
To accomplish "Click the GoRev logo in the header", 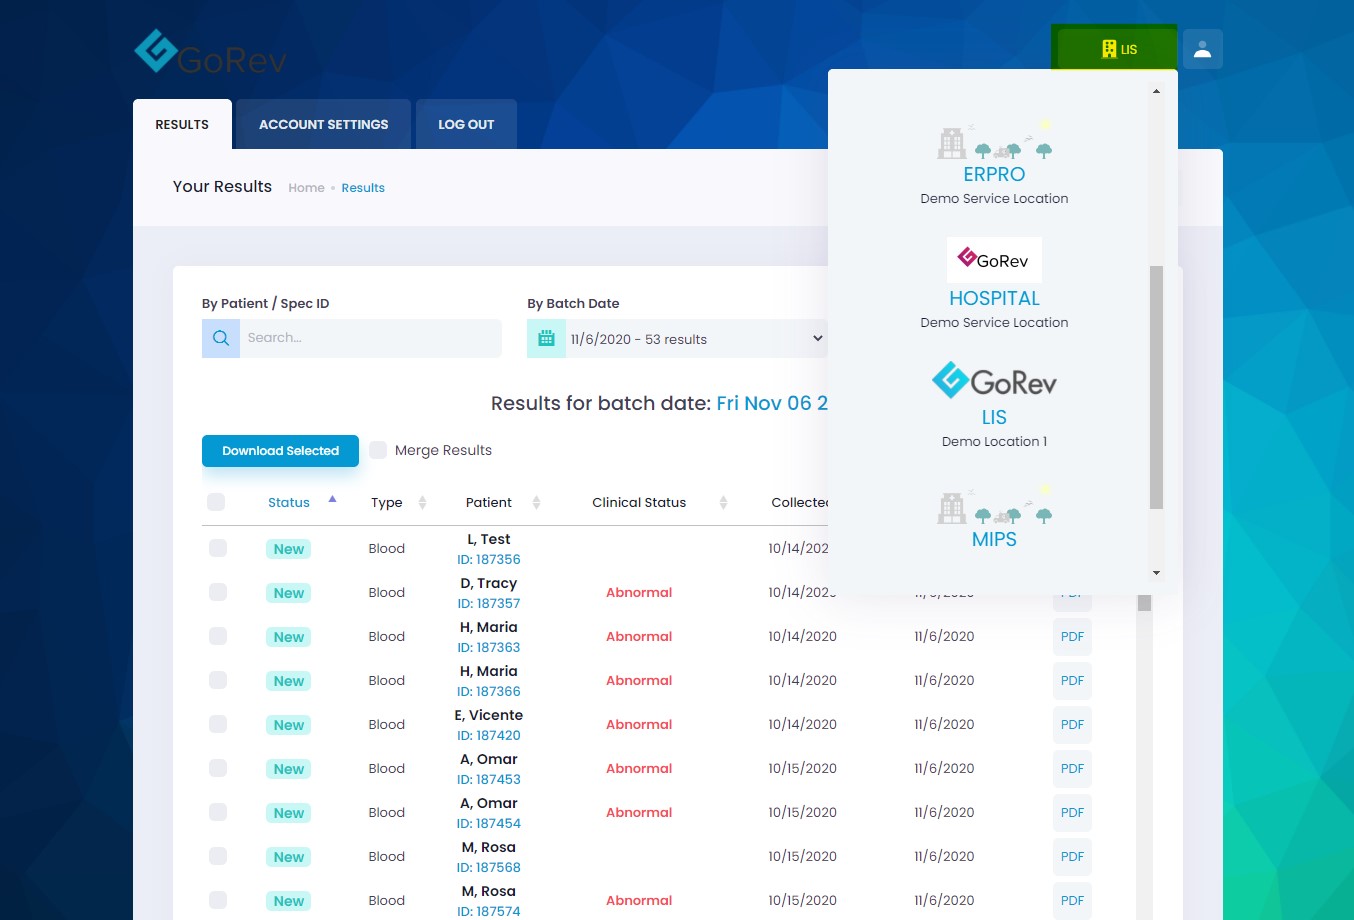I will (210, 53).
